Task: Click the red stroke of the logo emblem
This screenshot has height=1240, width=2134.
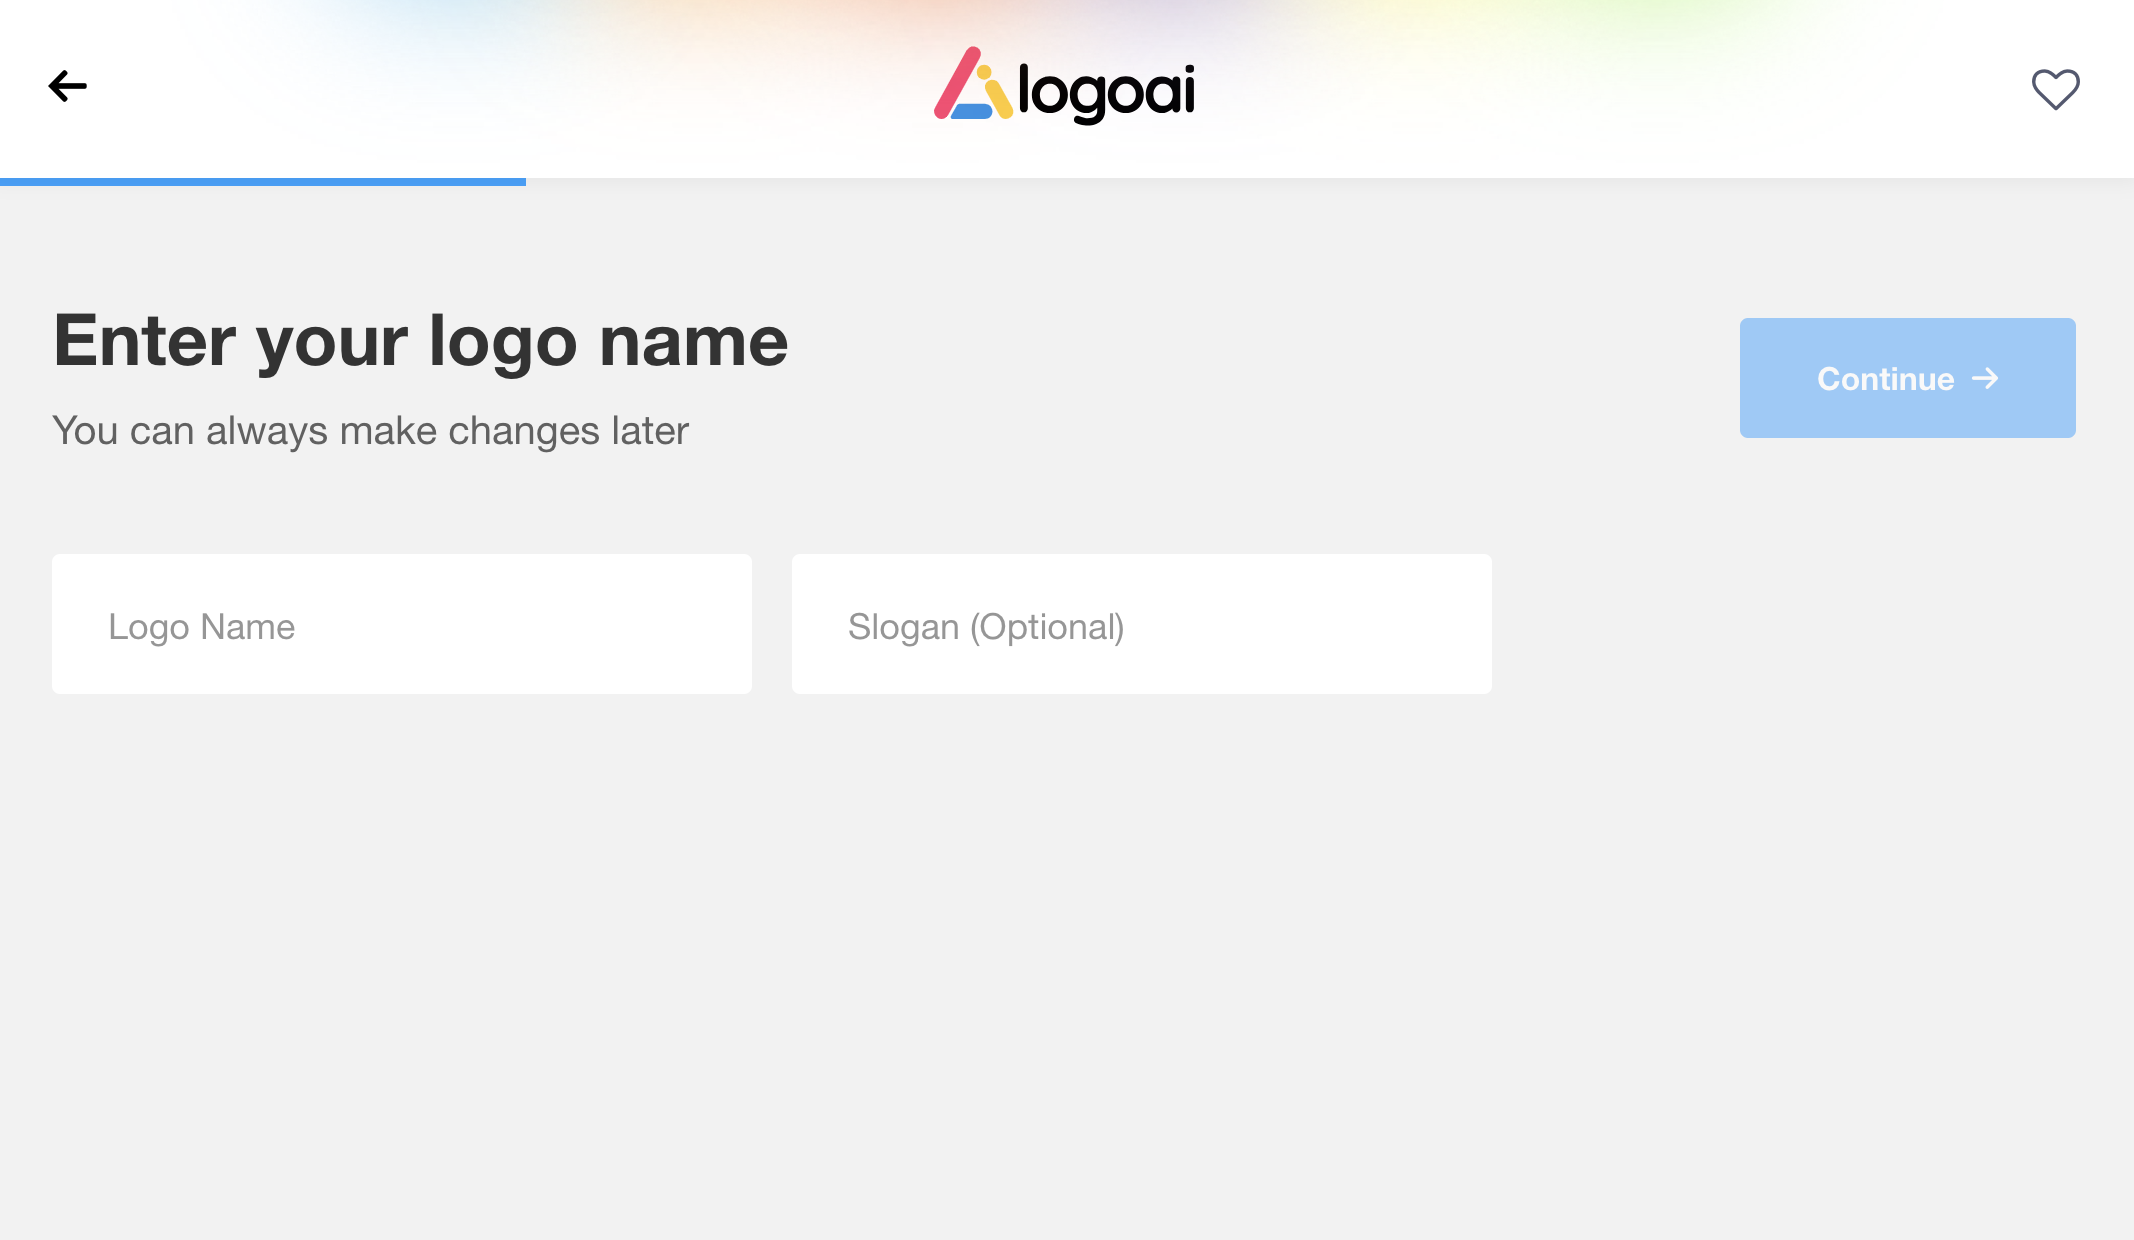Action: pos(956,84)
